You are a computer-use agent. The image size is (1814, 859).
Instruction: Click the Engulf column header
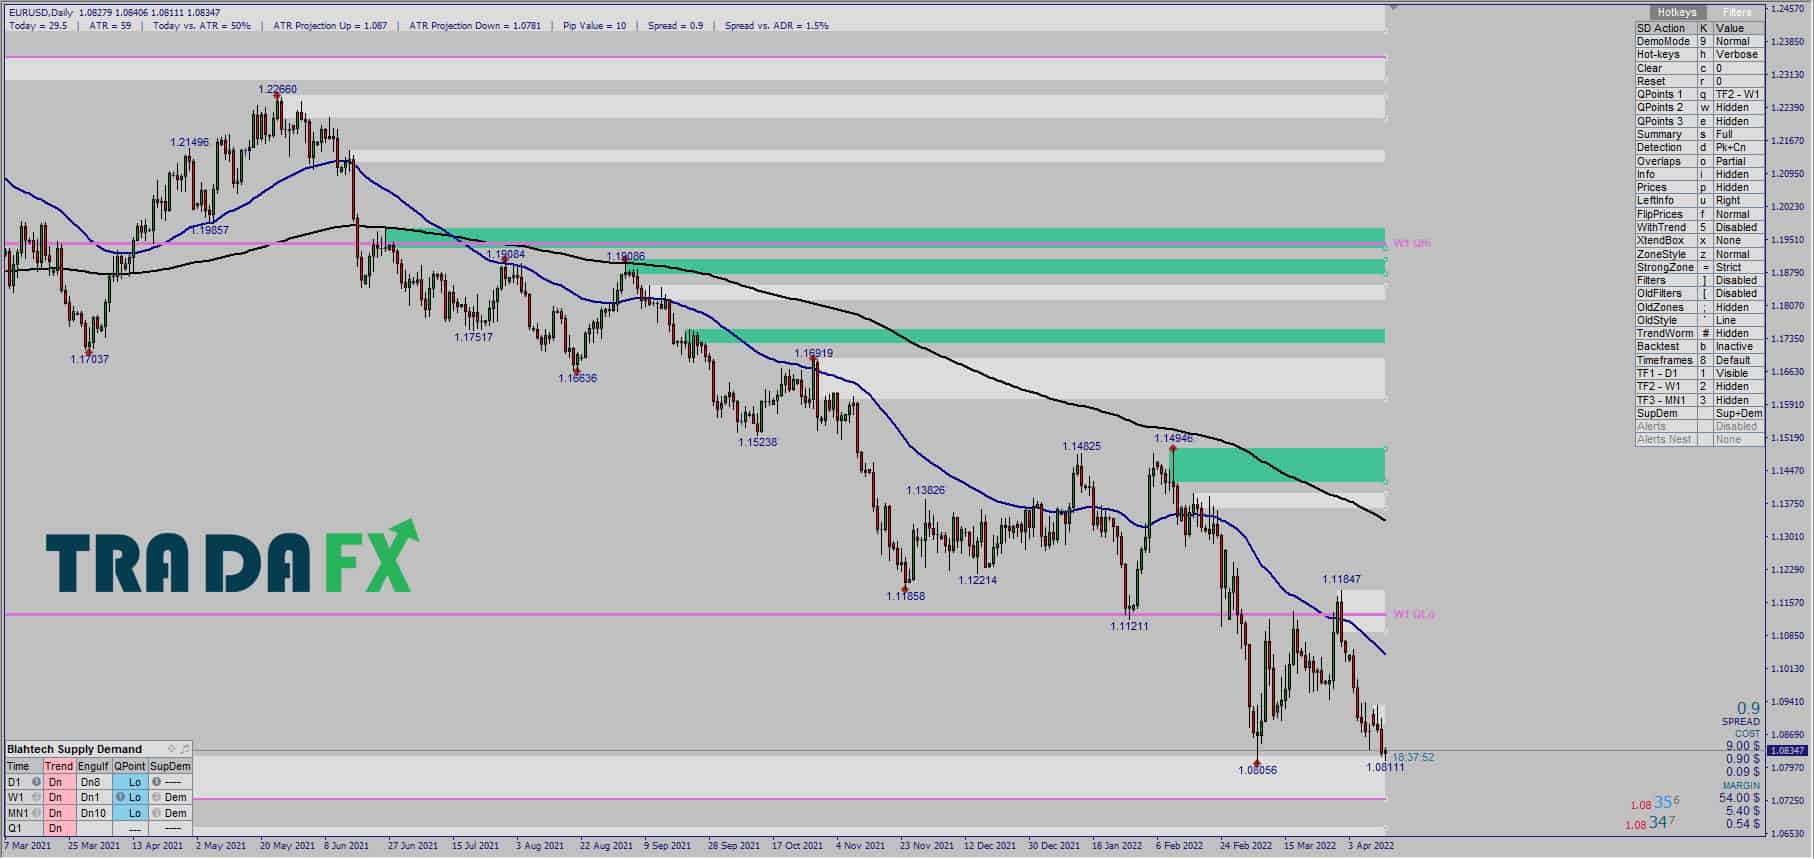coord(93,766)
